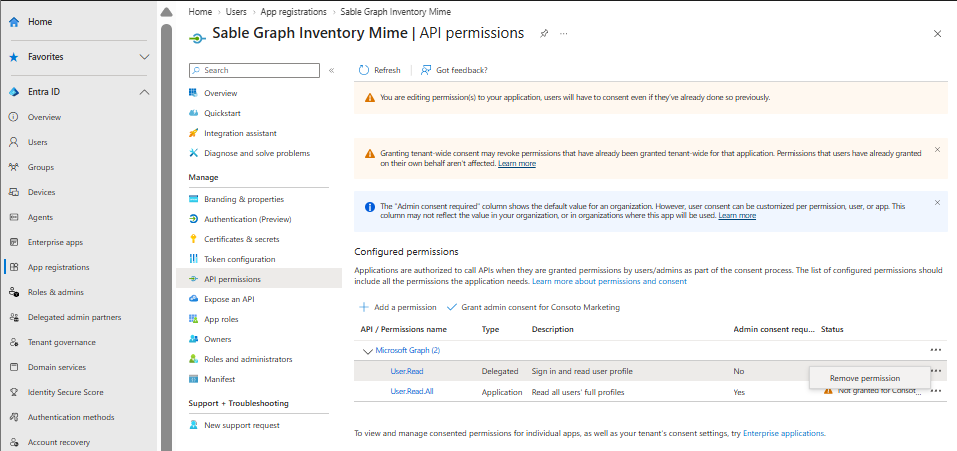The image size is (957, 451).
Task: Open Manifest
Action: [220, 380]
